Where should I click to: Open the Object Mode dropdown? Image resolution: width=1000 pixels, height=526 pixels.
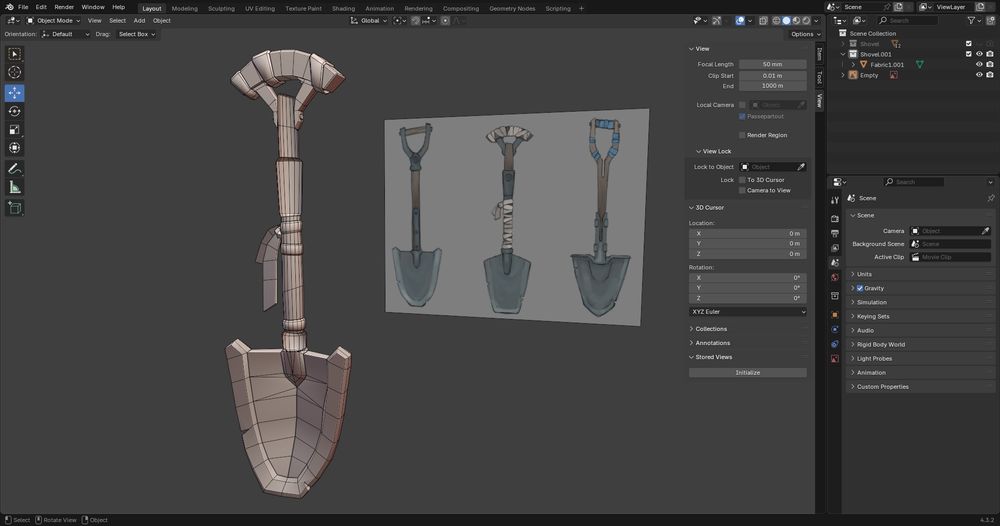coord(52,20)
